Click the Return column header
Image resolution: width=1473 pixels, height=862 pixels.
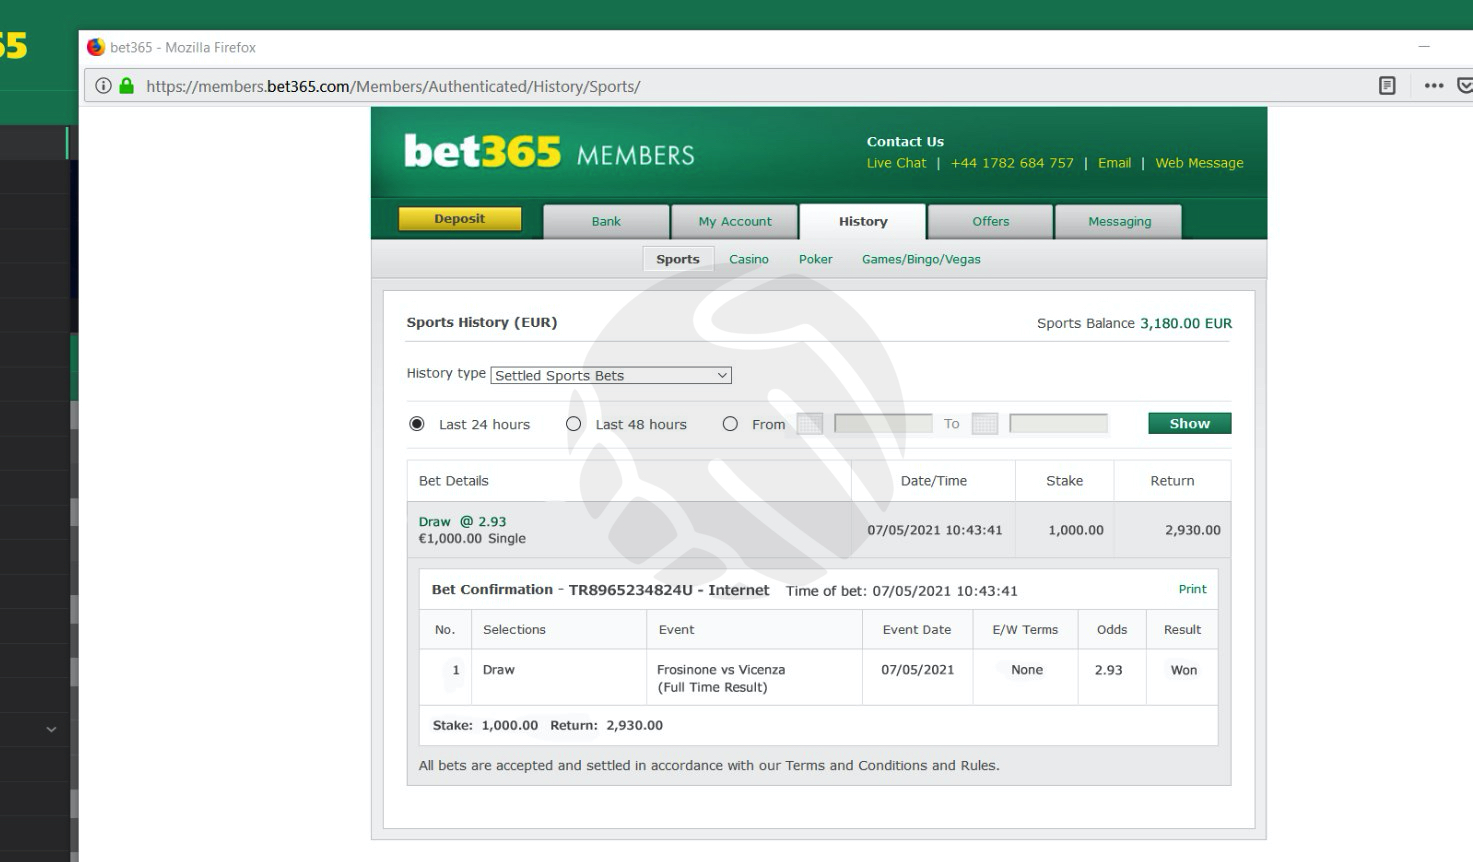click(1172, 481)
